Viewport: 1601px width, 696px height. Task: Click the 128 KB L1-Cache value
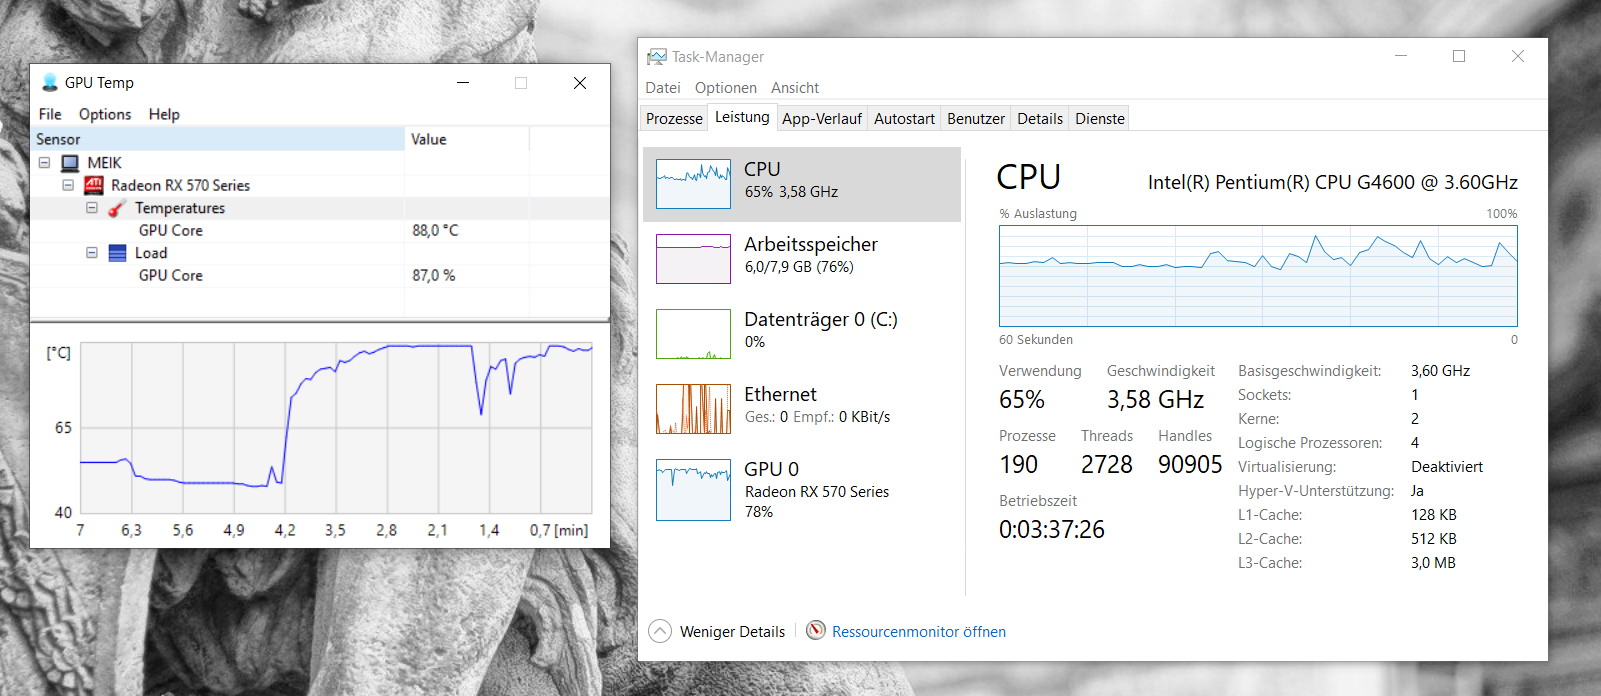coord(1433,515)
